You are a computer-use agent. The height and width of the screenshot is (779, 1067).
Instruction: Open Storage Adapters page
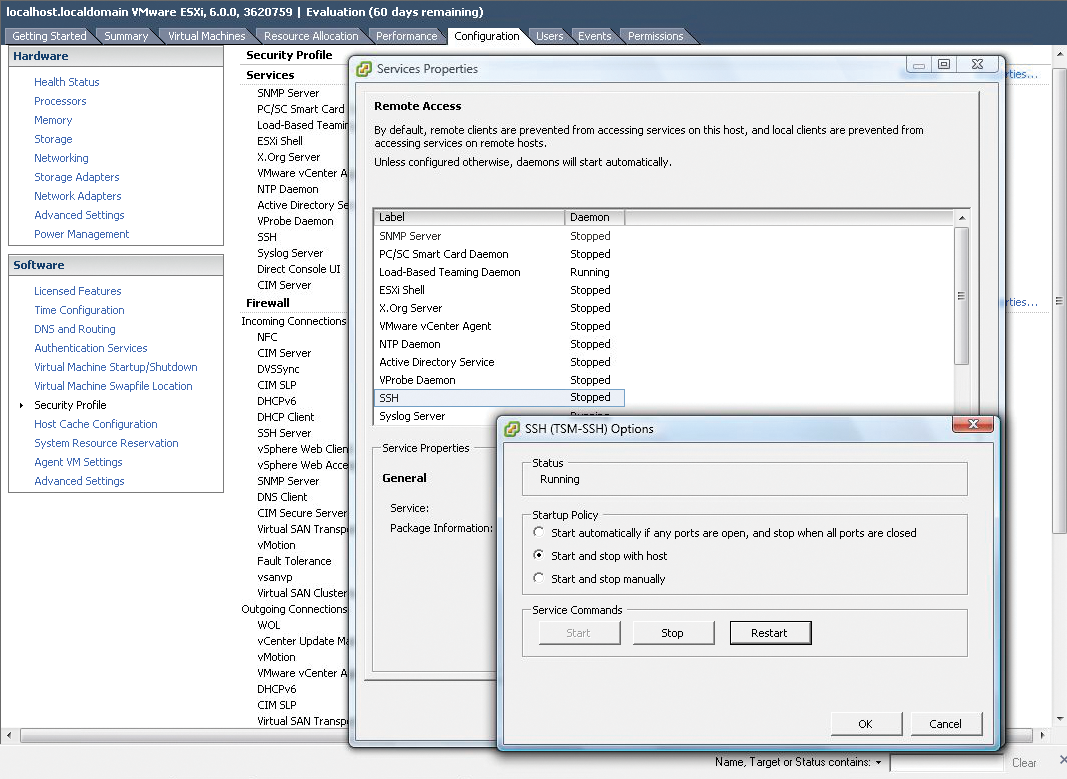pos(77,177)
